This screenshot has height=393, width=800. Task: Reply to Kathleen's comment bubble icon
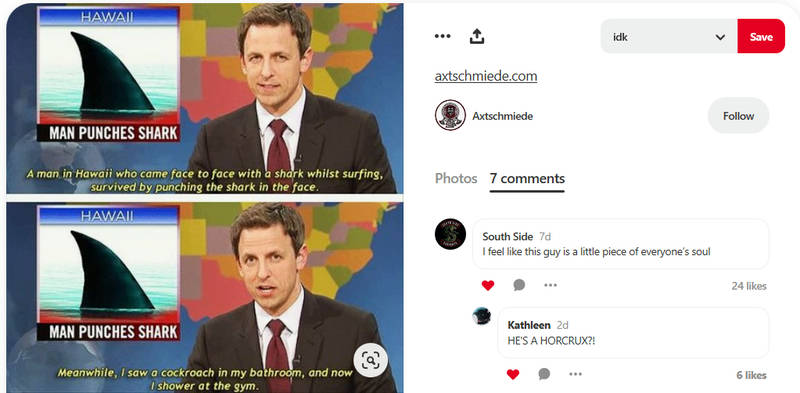click(x=544, y=375)
